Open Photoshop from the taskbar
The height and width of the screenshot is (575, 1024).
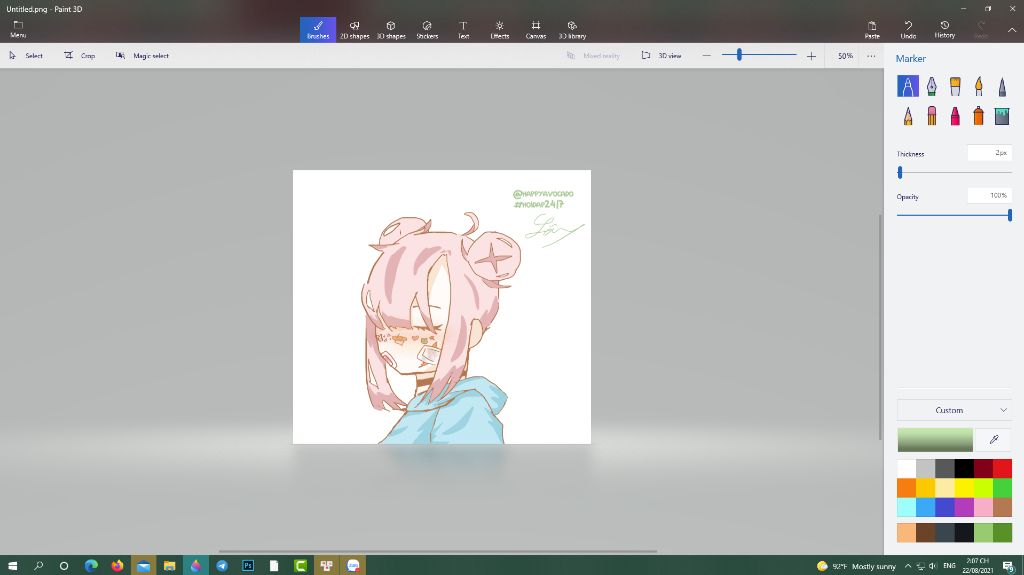point(248,566)
